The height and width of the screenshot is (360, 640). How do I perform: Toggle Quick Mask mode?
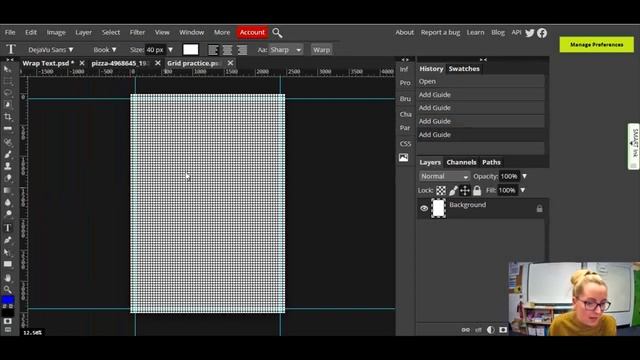[x=7, y=321]
